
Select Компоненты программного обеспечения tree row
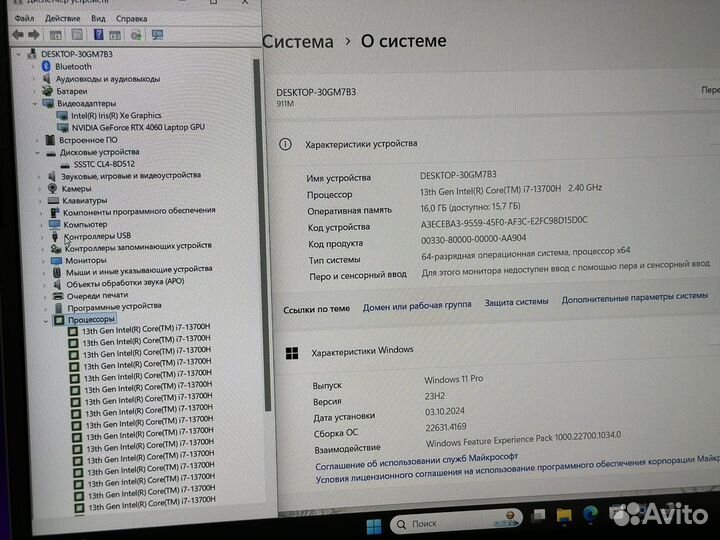(139, 211)
